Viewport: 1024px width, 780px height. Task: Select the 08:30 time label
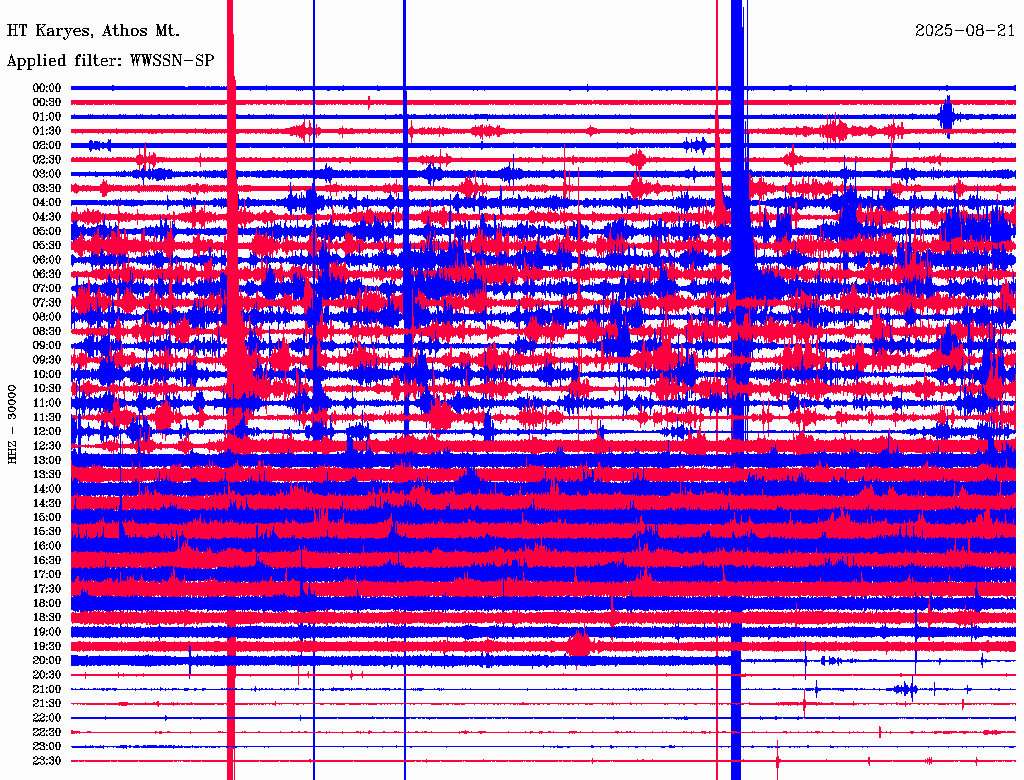pos(47,332)
